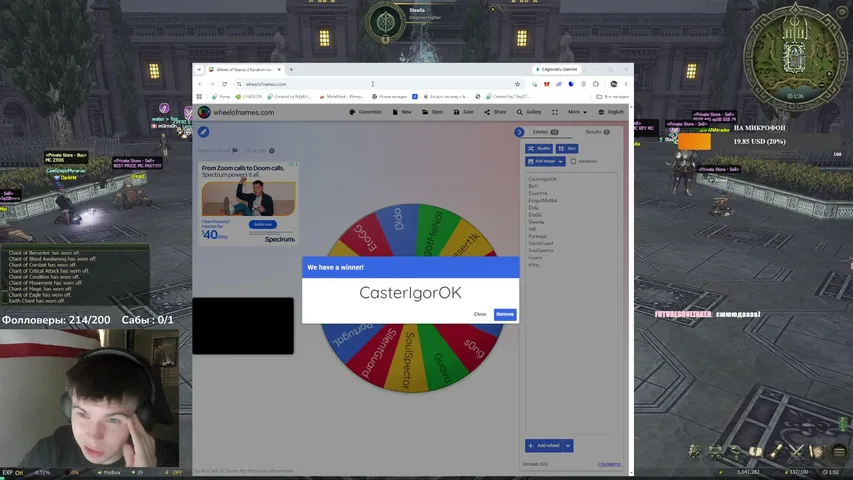
Task: Open the tab search dropdown
Action: [x=199, y=70]
